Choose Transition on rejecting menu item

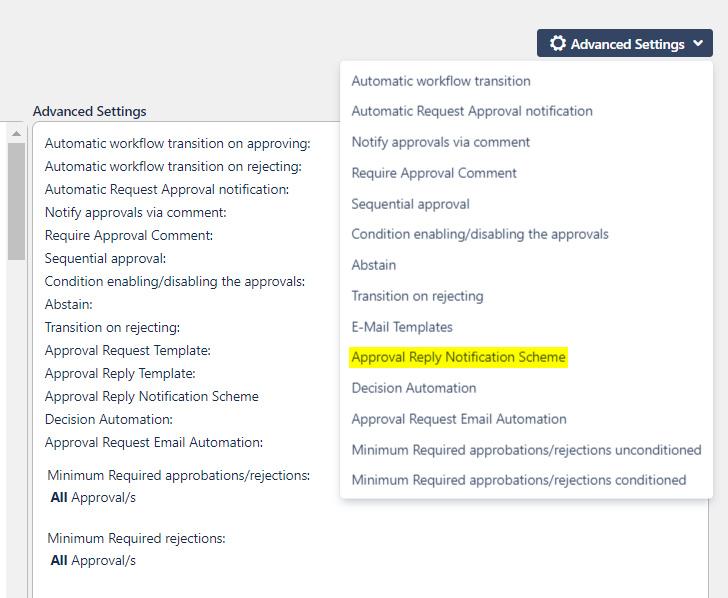pyautogui.click(x=417, y=296)
